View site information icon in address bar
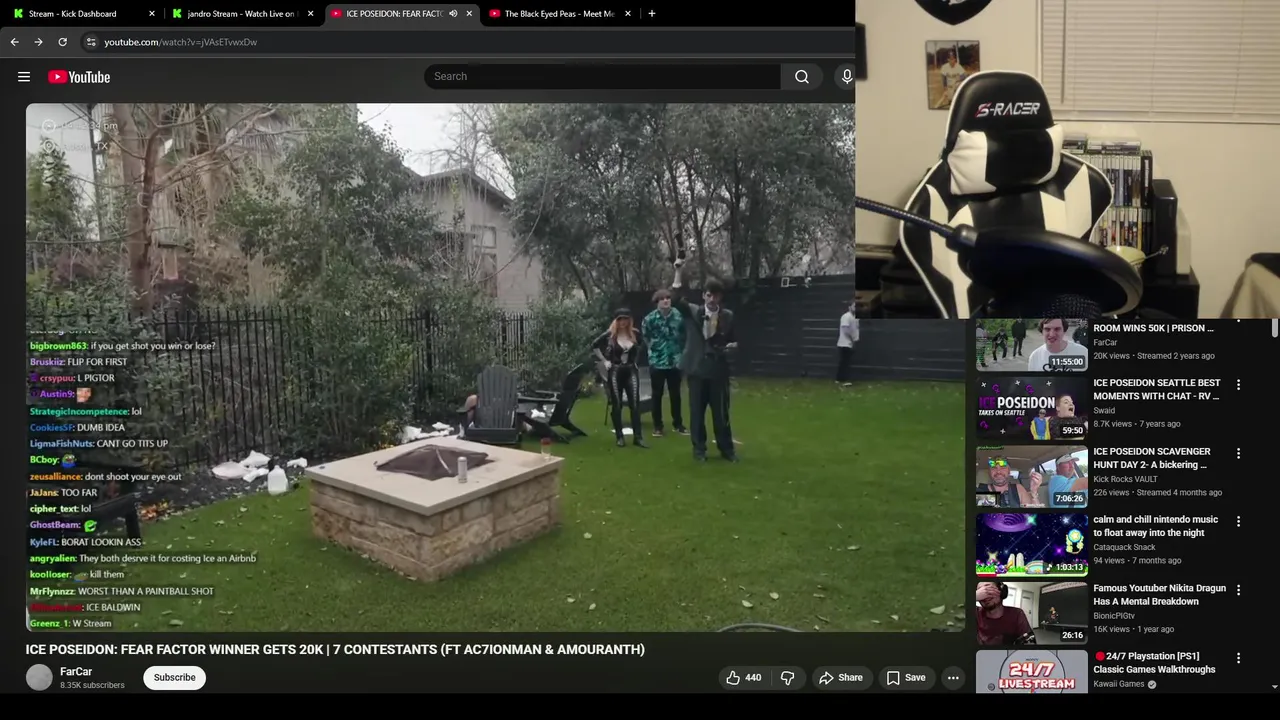The image size is (1280, 720). pyautogui.click(x=91, y=42)
